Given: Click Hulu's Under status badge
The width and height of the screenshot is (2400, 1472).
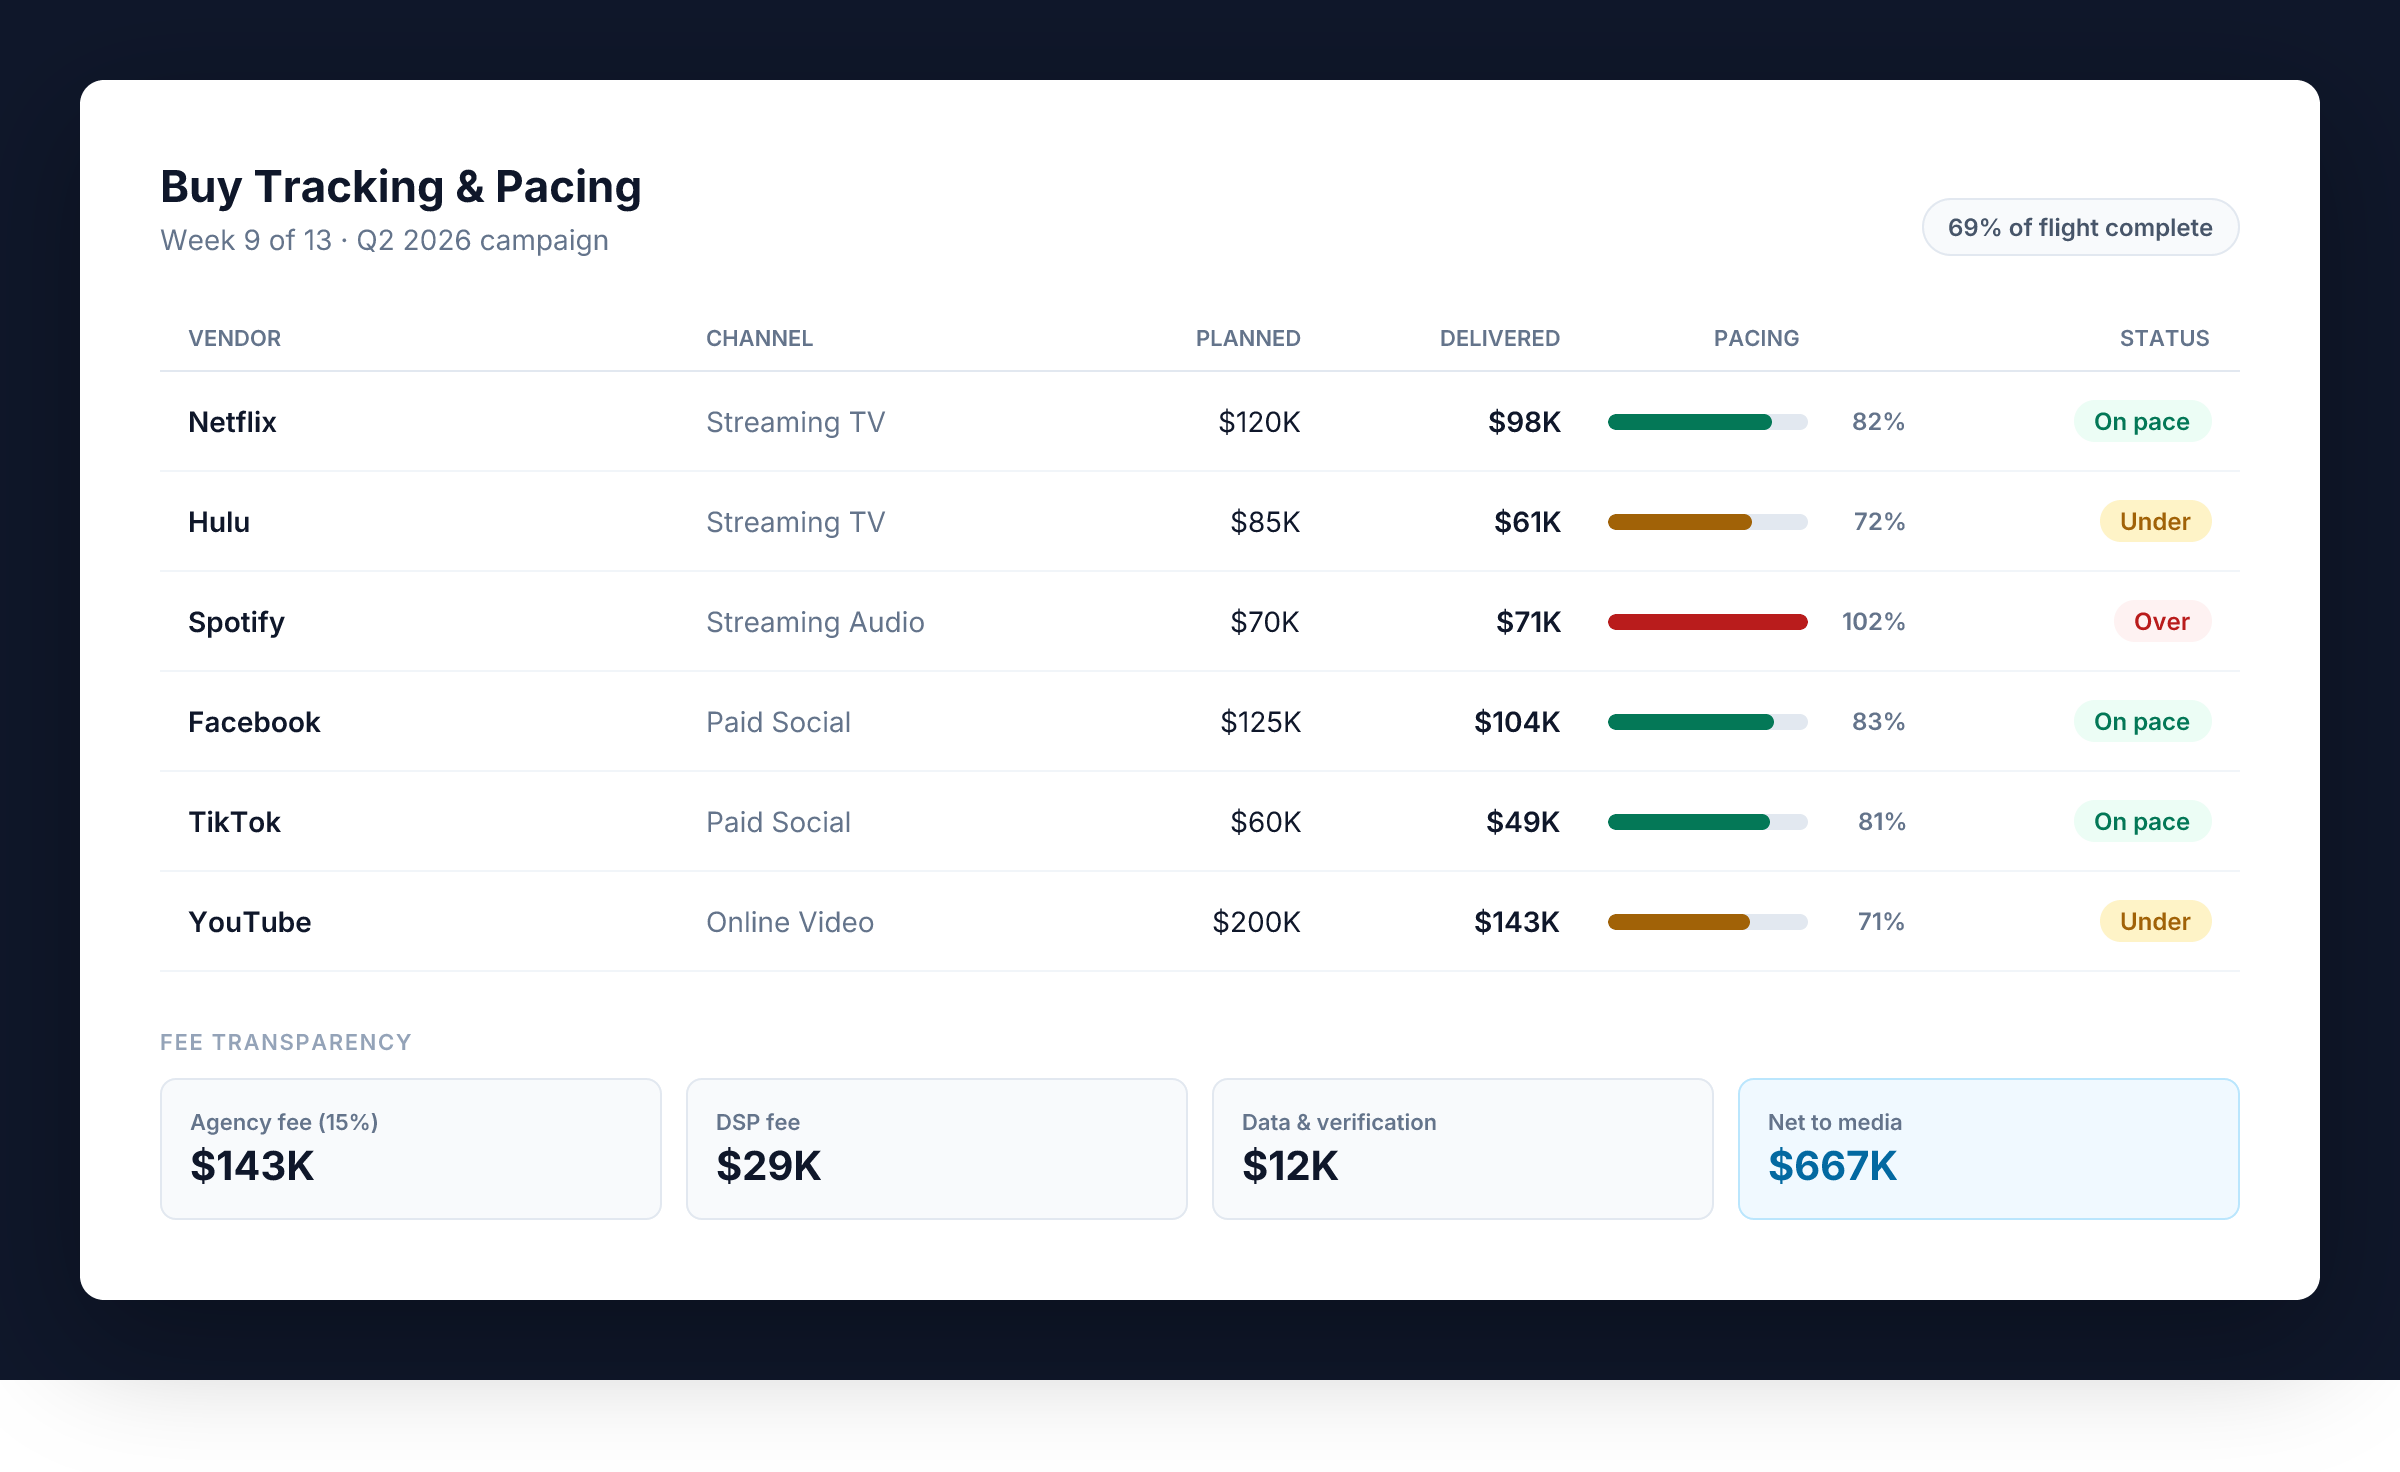Looking at the screenshot, I should (2154, 522).
